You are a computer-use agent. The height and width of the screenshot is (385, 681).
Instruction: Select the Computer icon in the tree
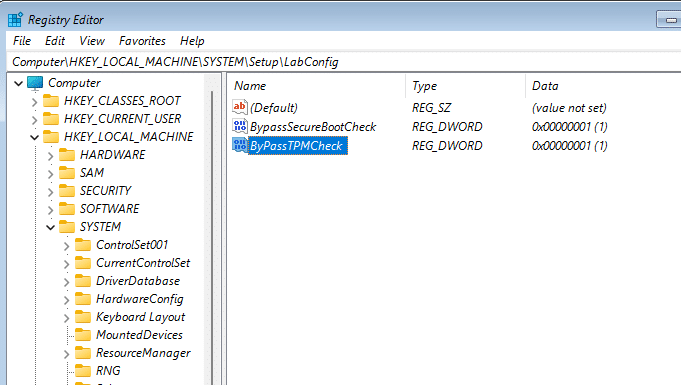35,83
